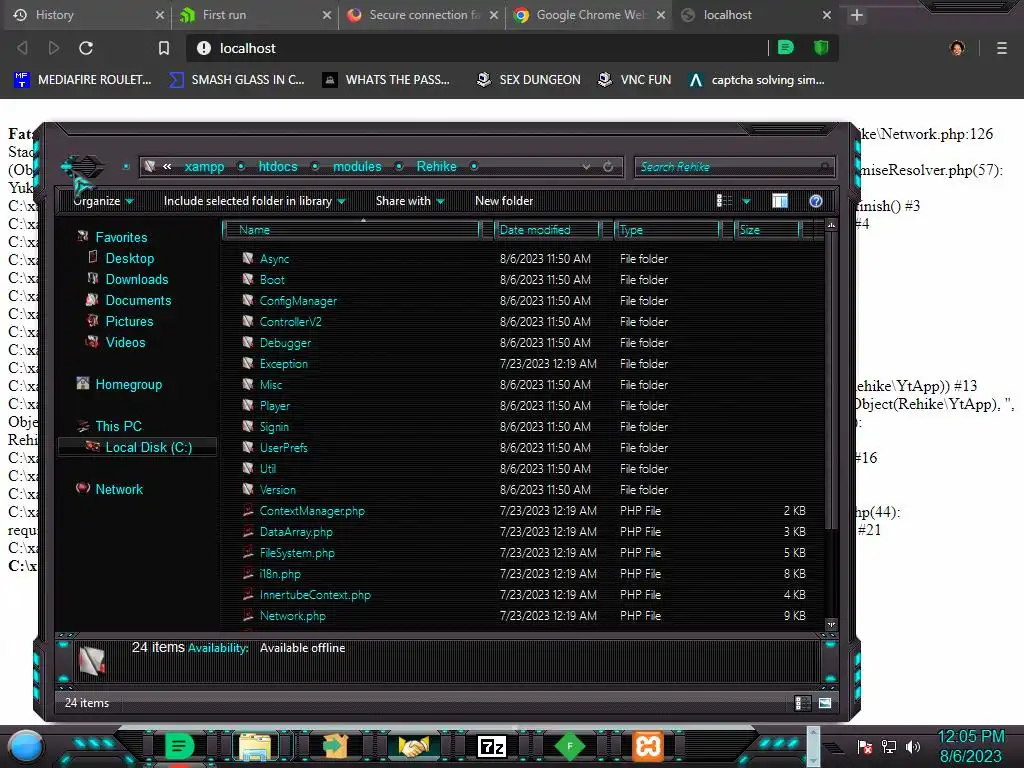Navigate to xampp breadcrumb

(204, 167)
